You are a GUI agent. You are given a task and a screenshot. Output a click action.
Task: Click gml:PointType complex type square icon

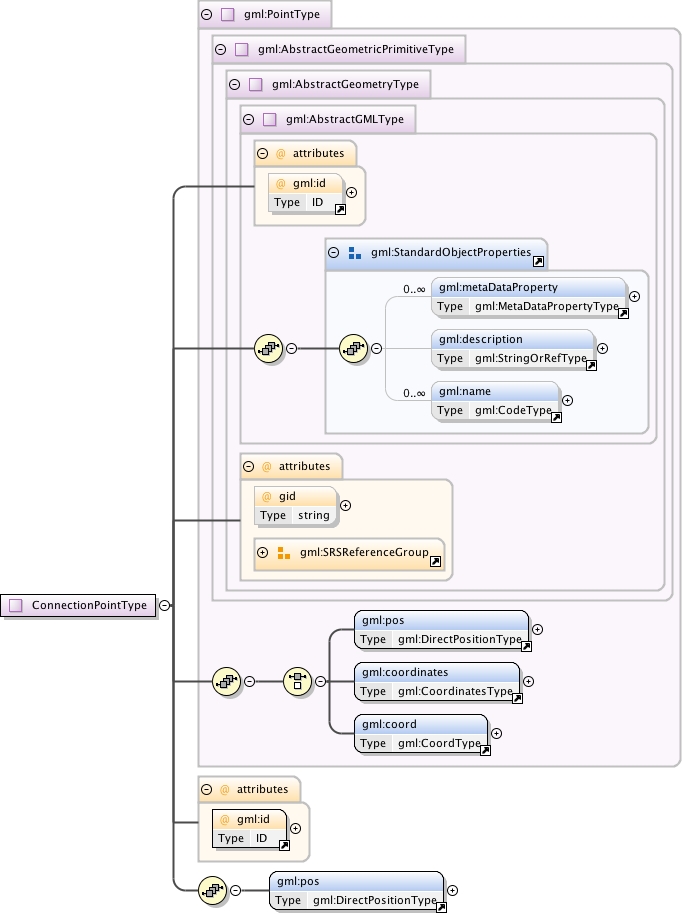pos(228,15)
